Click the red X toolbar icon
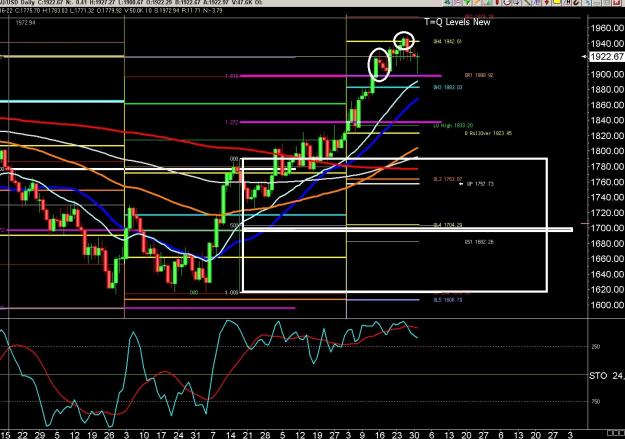This screenshot has width=625, height=439. tap(616, 2)
